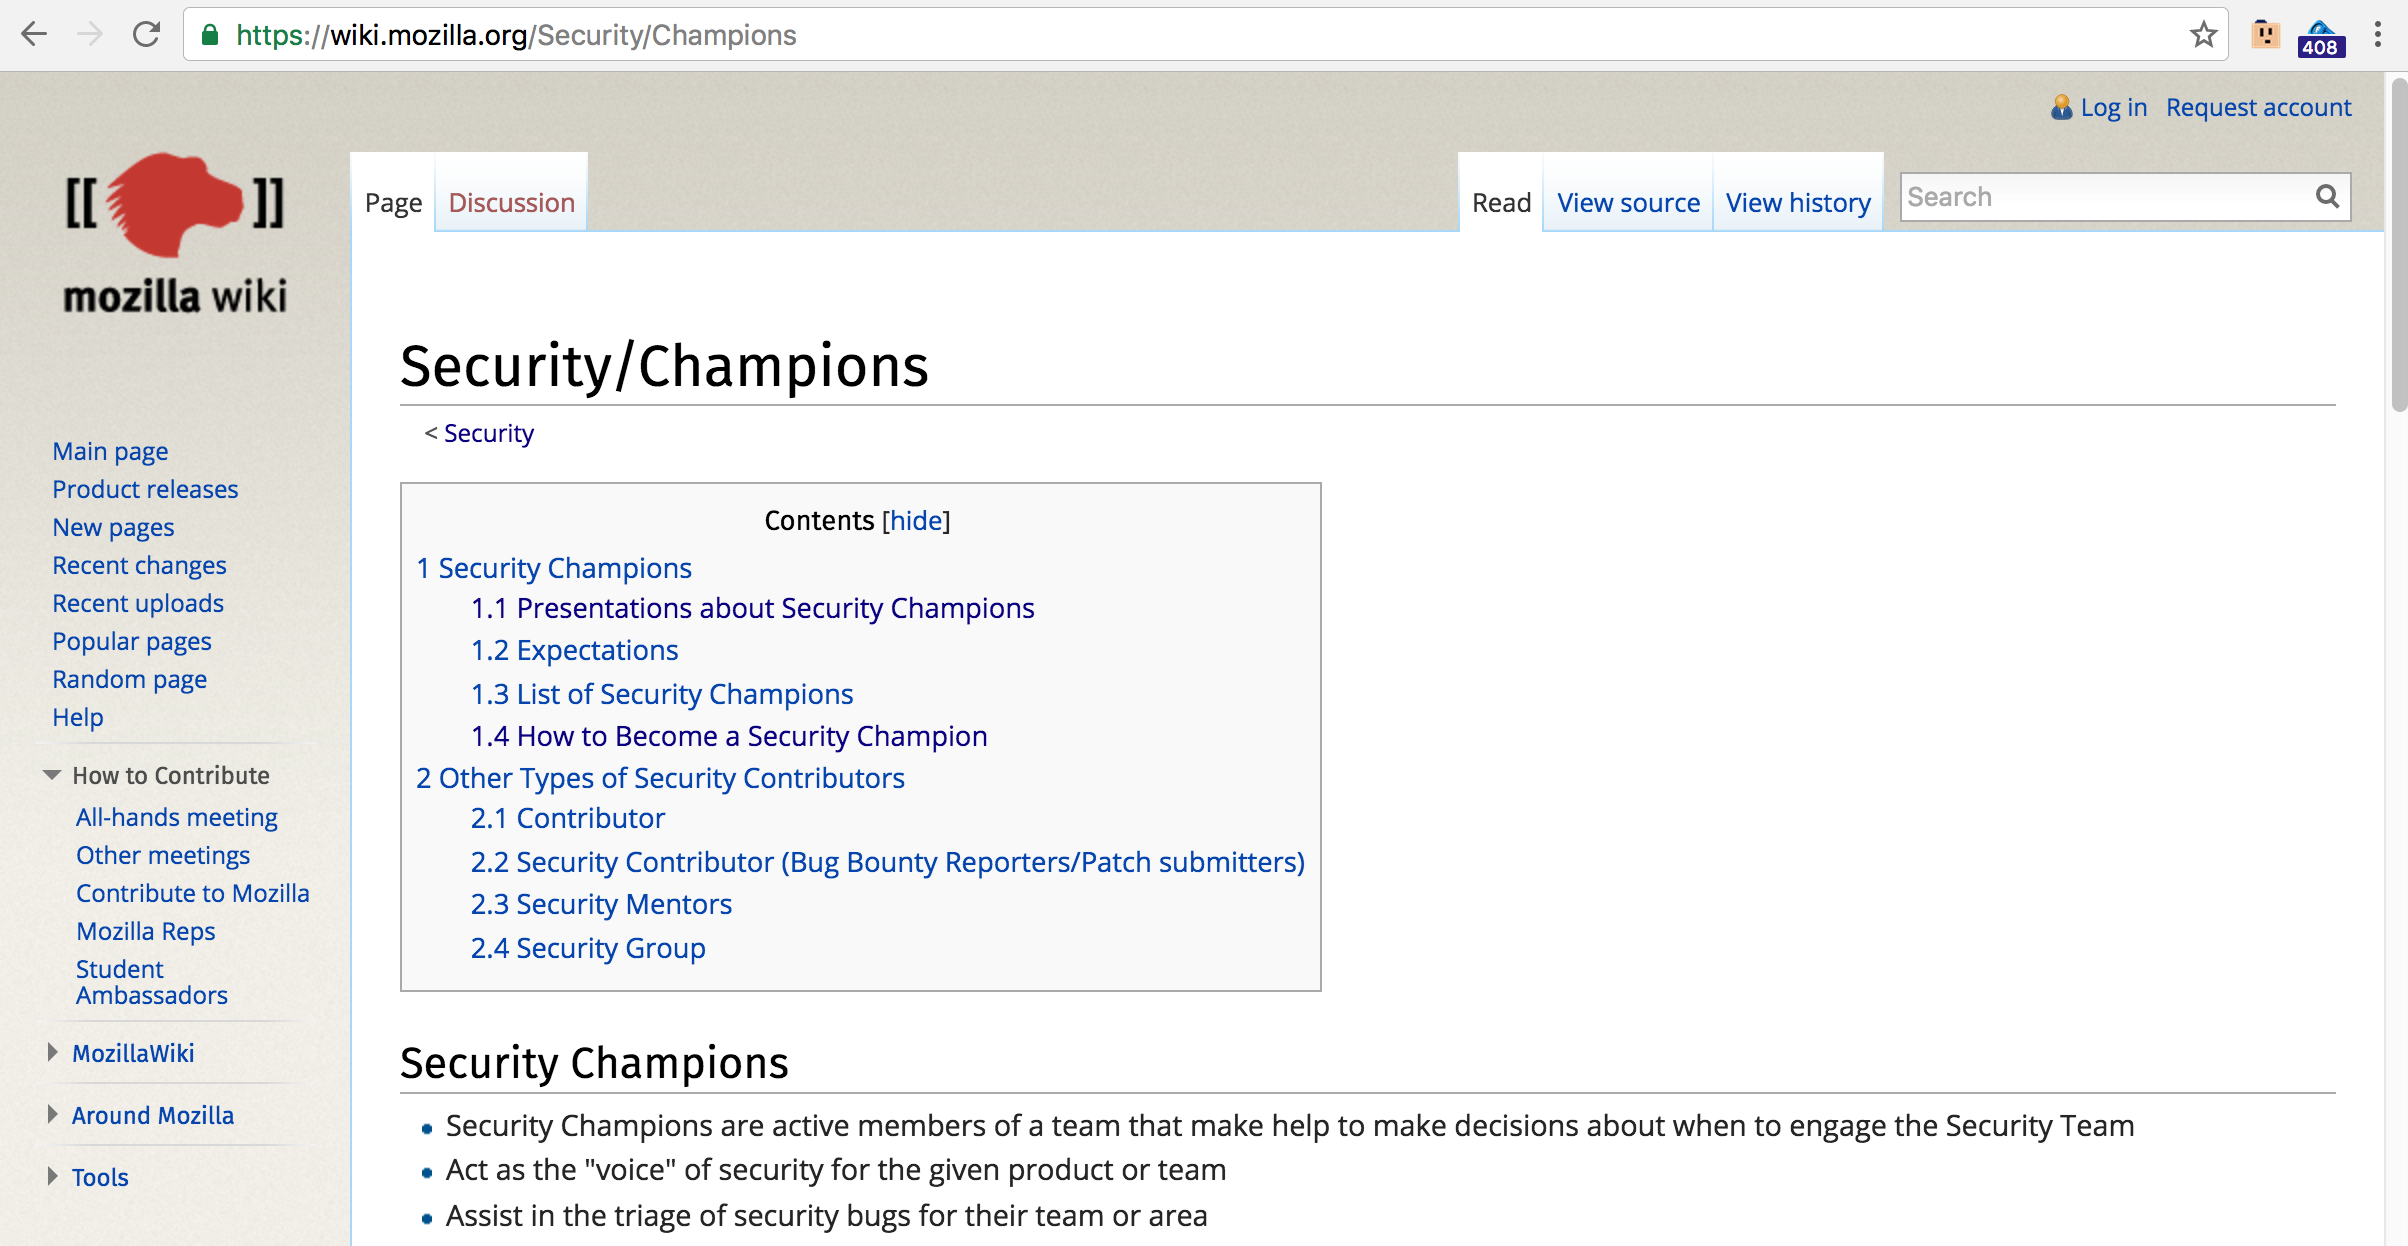Reload the page with refresh icon

tap(147, 35)
